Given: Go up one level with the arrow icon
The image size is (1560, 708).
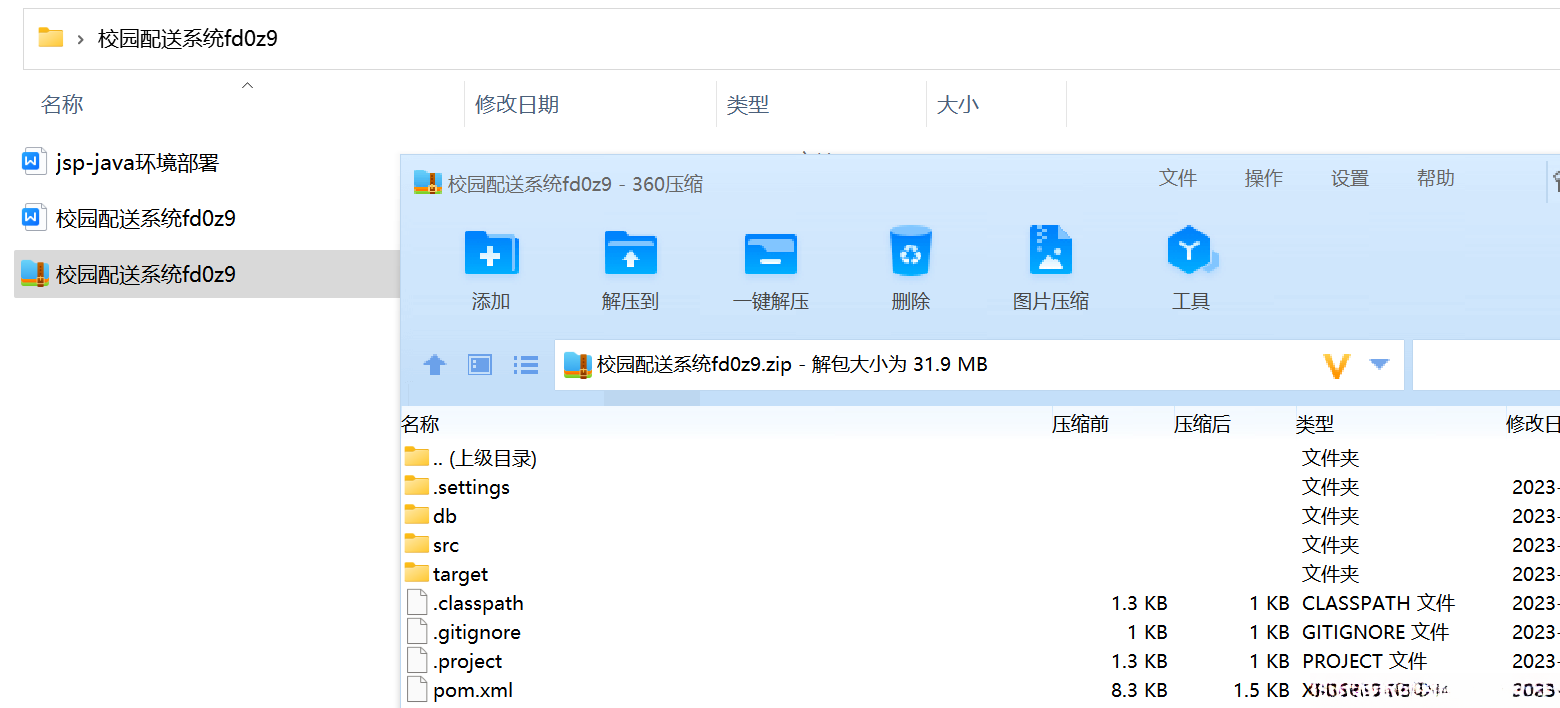Looking at the screenshot, I should 434,365.
